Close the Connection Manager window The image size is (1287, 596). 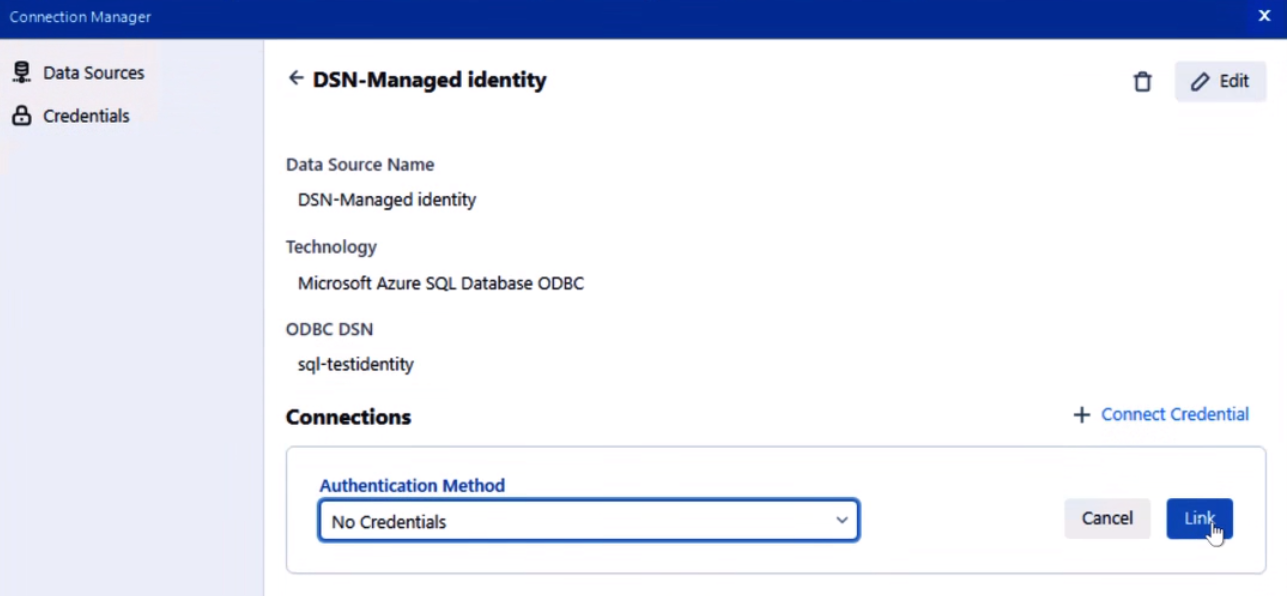click(1264, 16)
